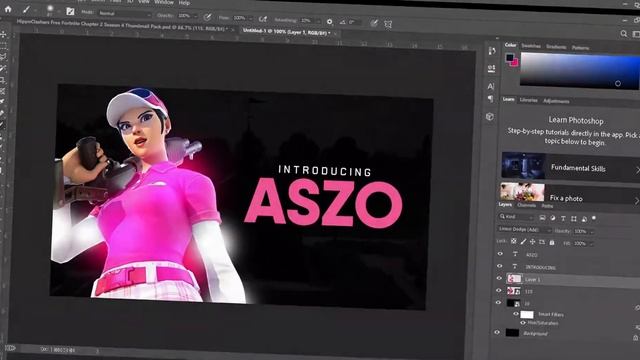Switch to the Thumbnail Pack.psd document tab
Viewport: 640px width, 360px height.
coord(122,25)
